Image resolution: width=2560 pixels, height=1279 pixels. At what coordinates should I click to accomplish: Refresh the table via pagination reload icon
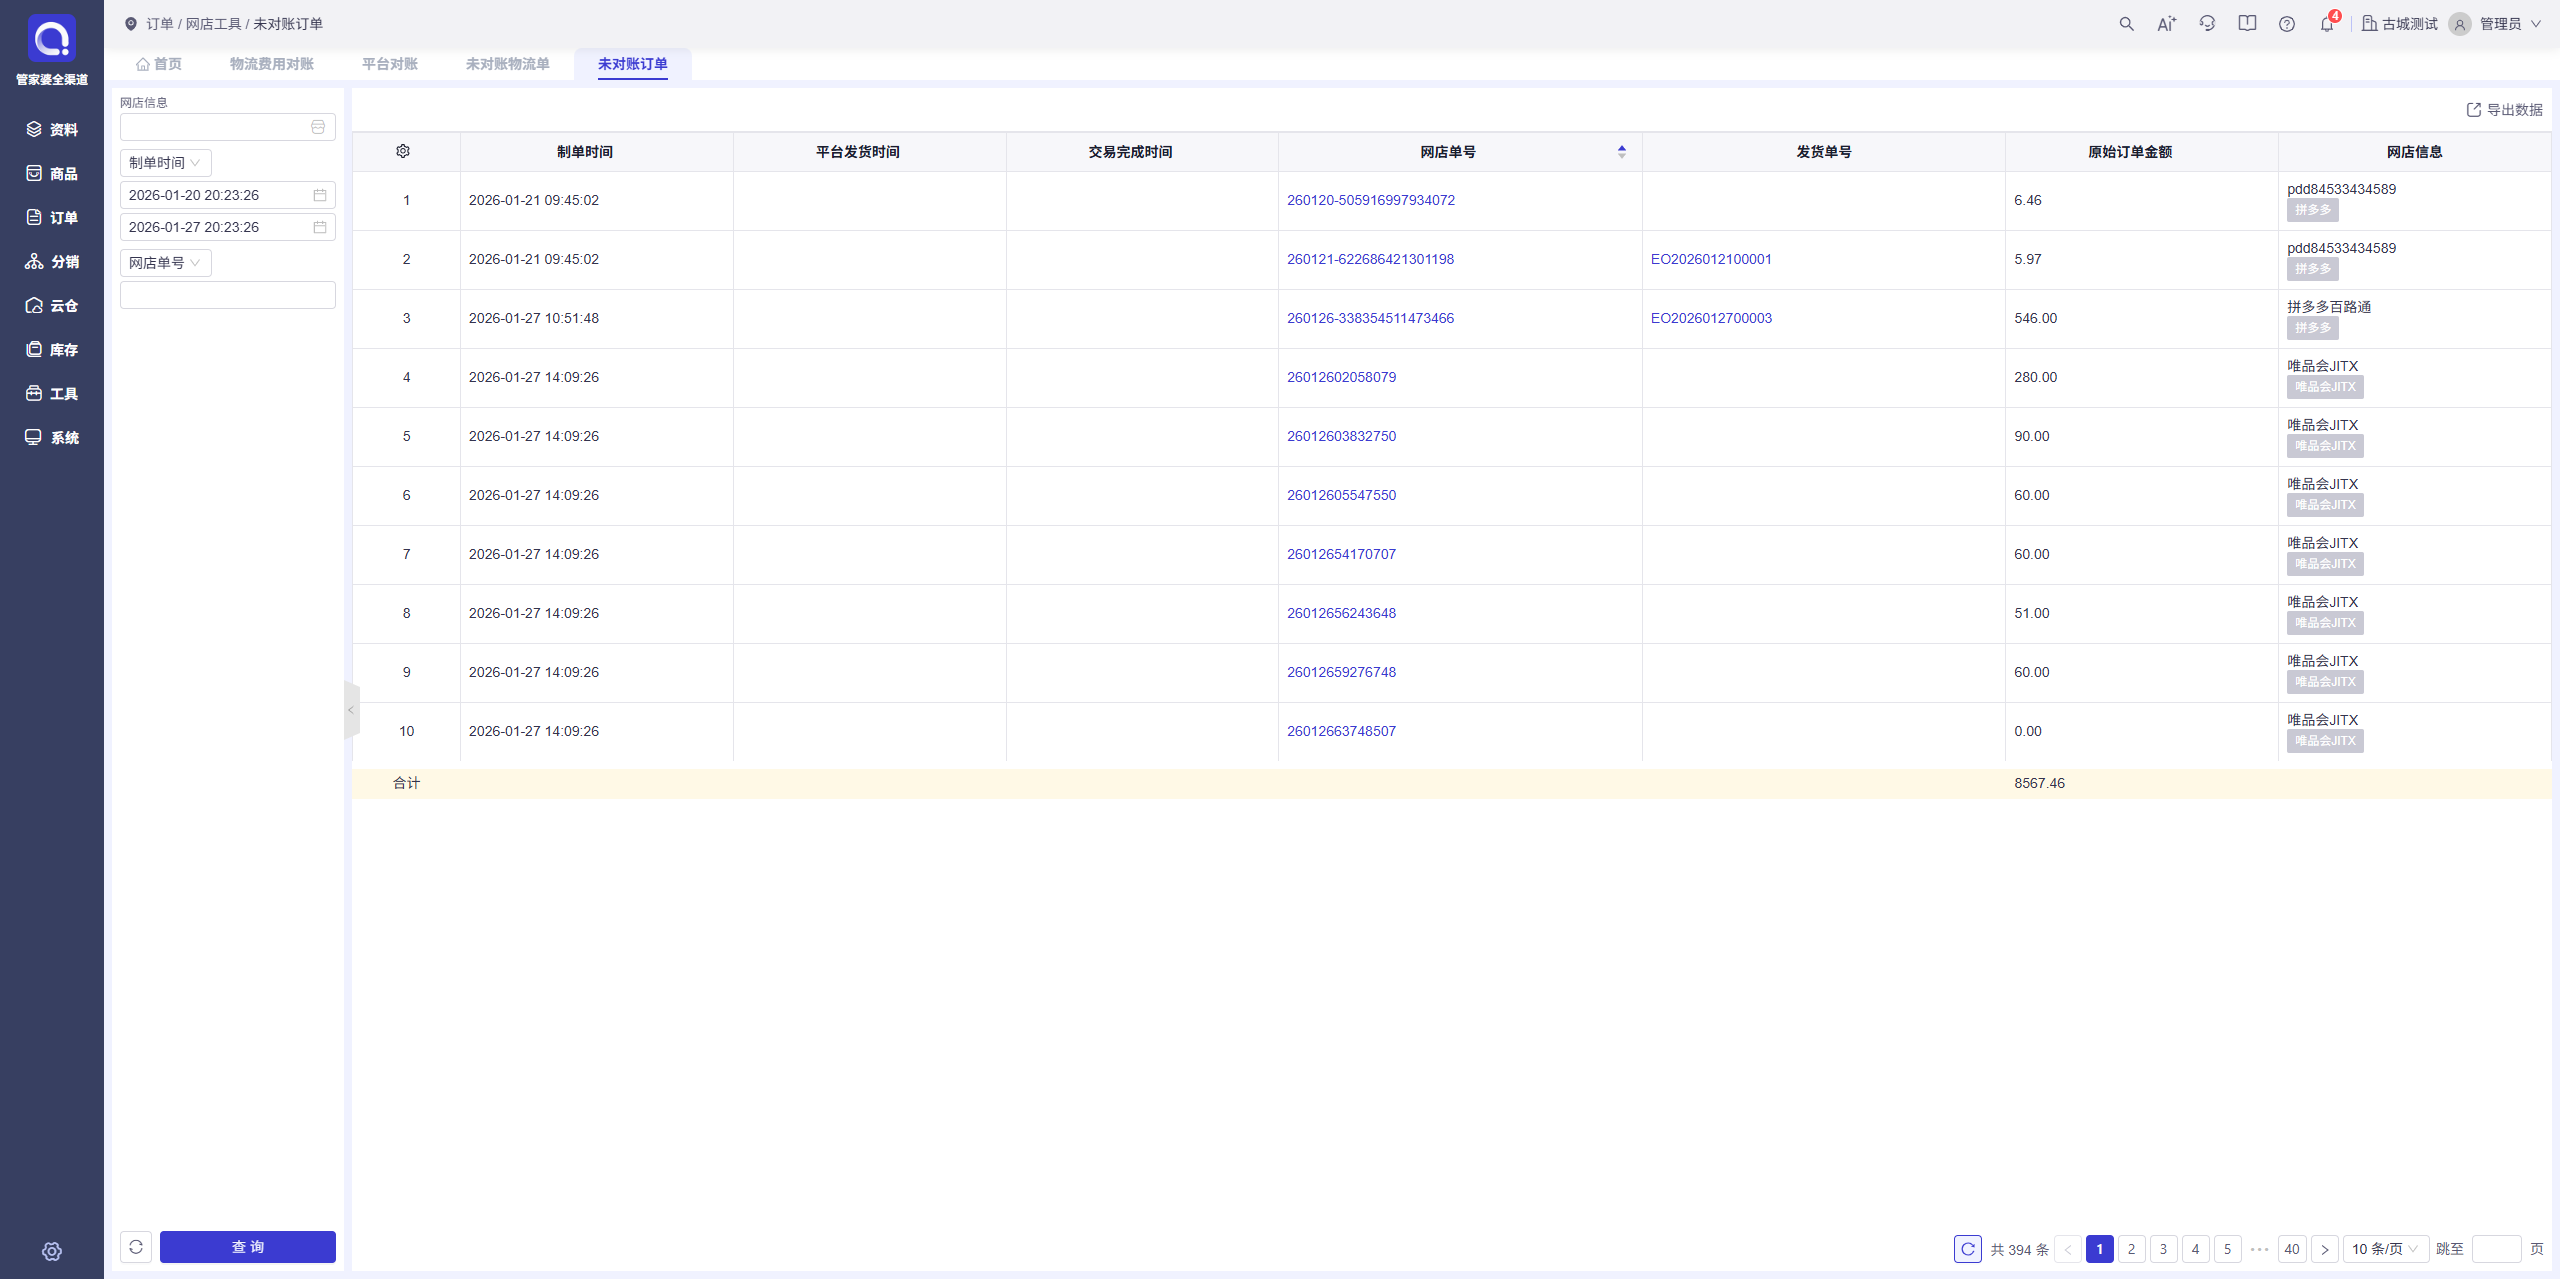click(1968, 1249)
